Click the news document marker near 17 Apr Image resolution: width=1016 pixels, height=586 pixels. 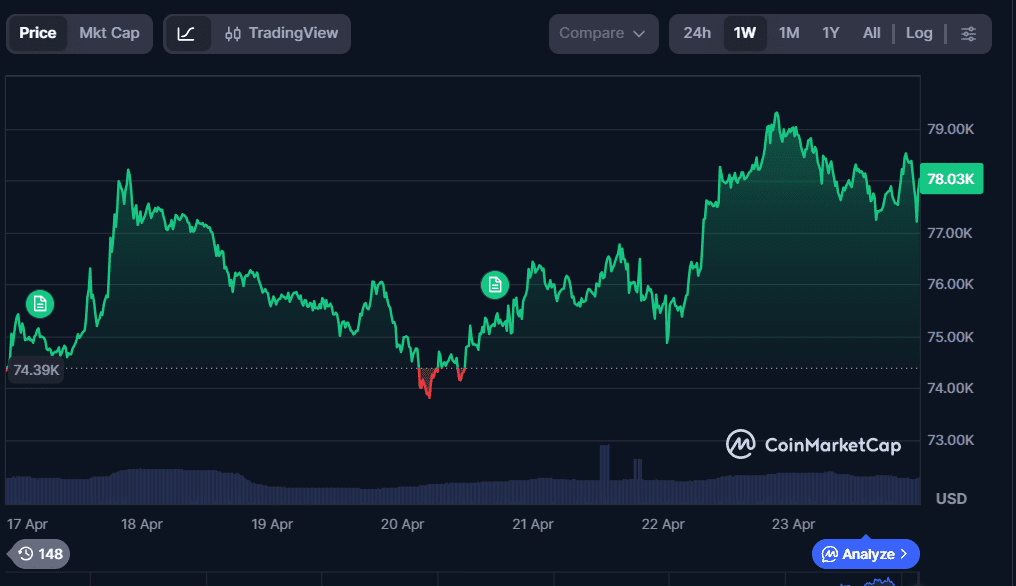39,303
